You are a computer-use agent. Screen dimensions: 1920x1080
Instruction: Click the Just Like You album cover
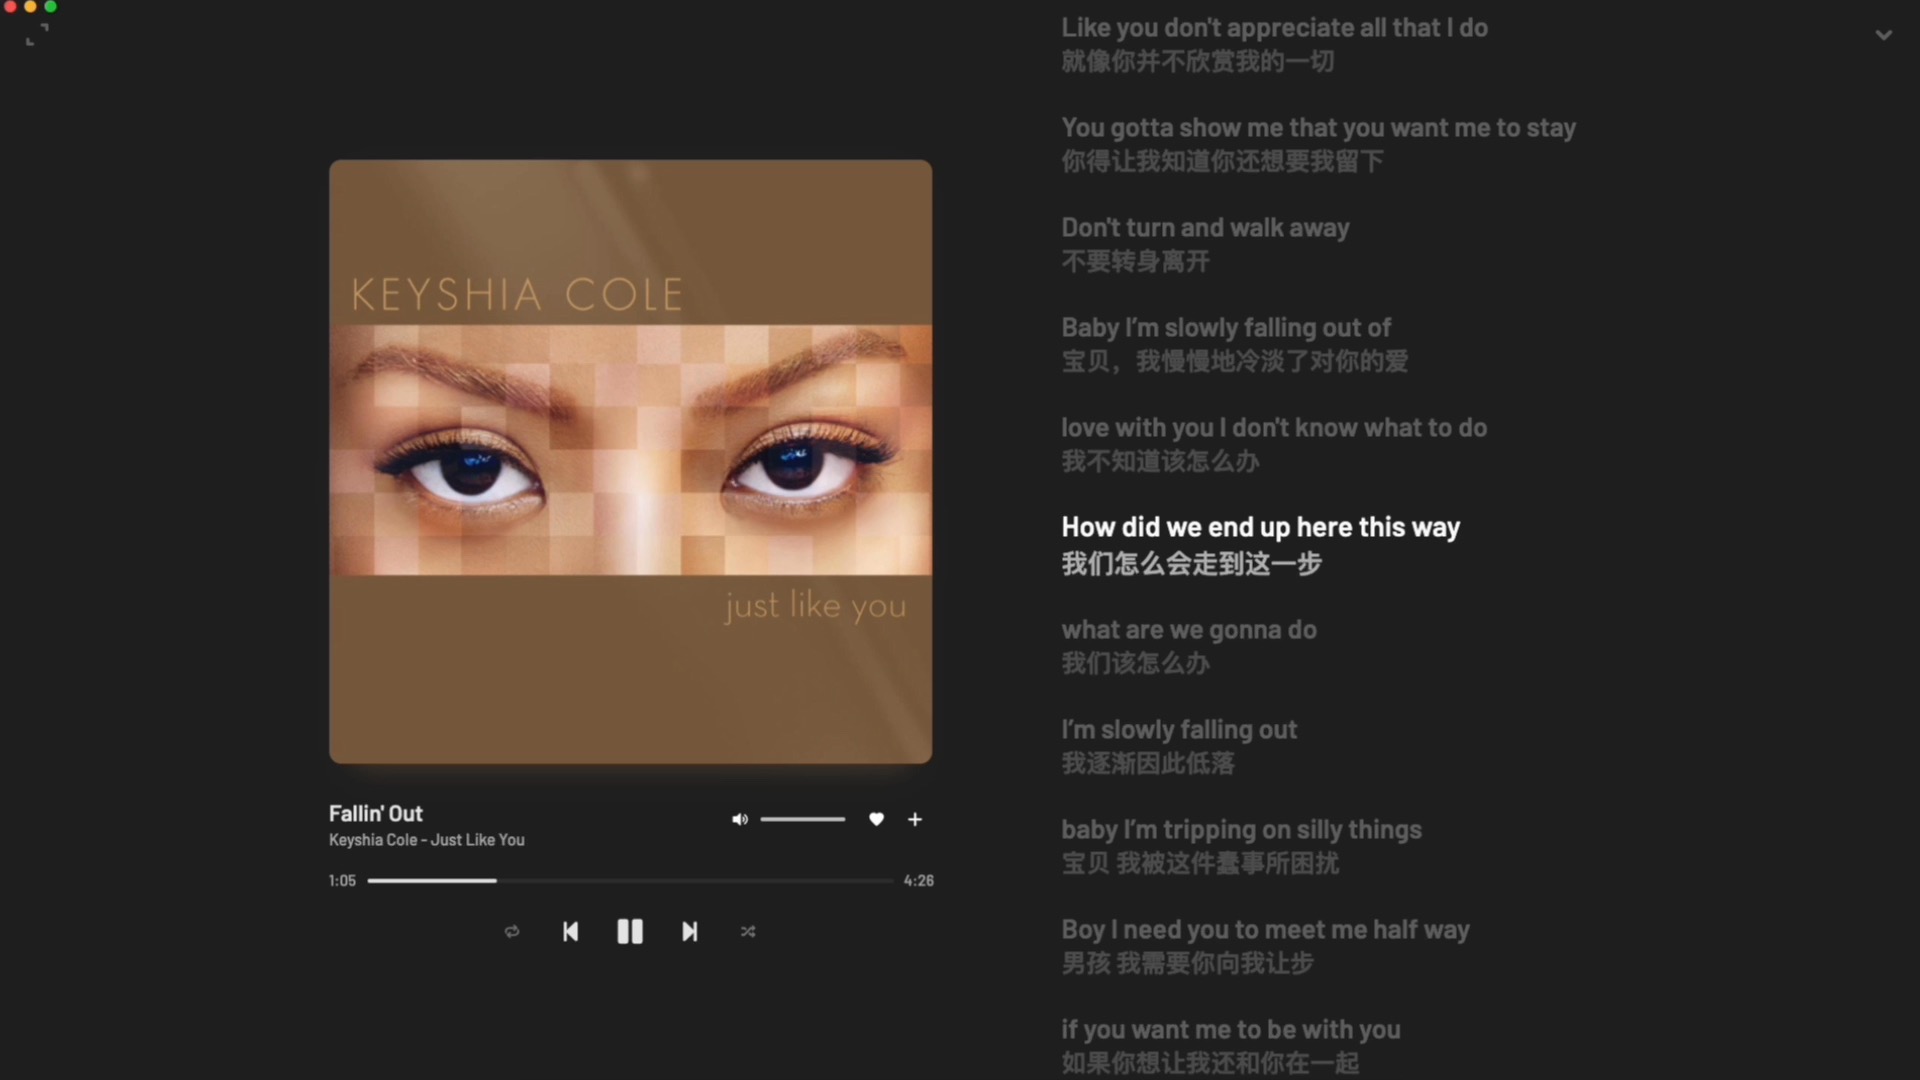point(631,462)
